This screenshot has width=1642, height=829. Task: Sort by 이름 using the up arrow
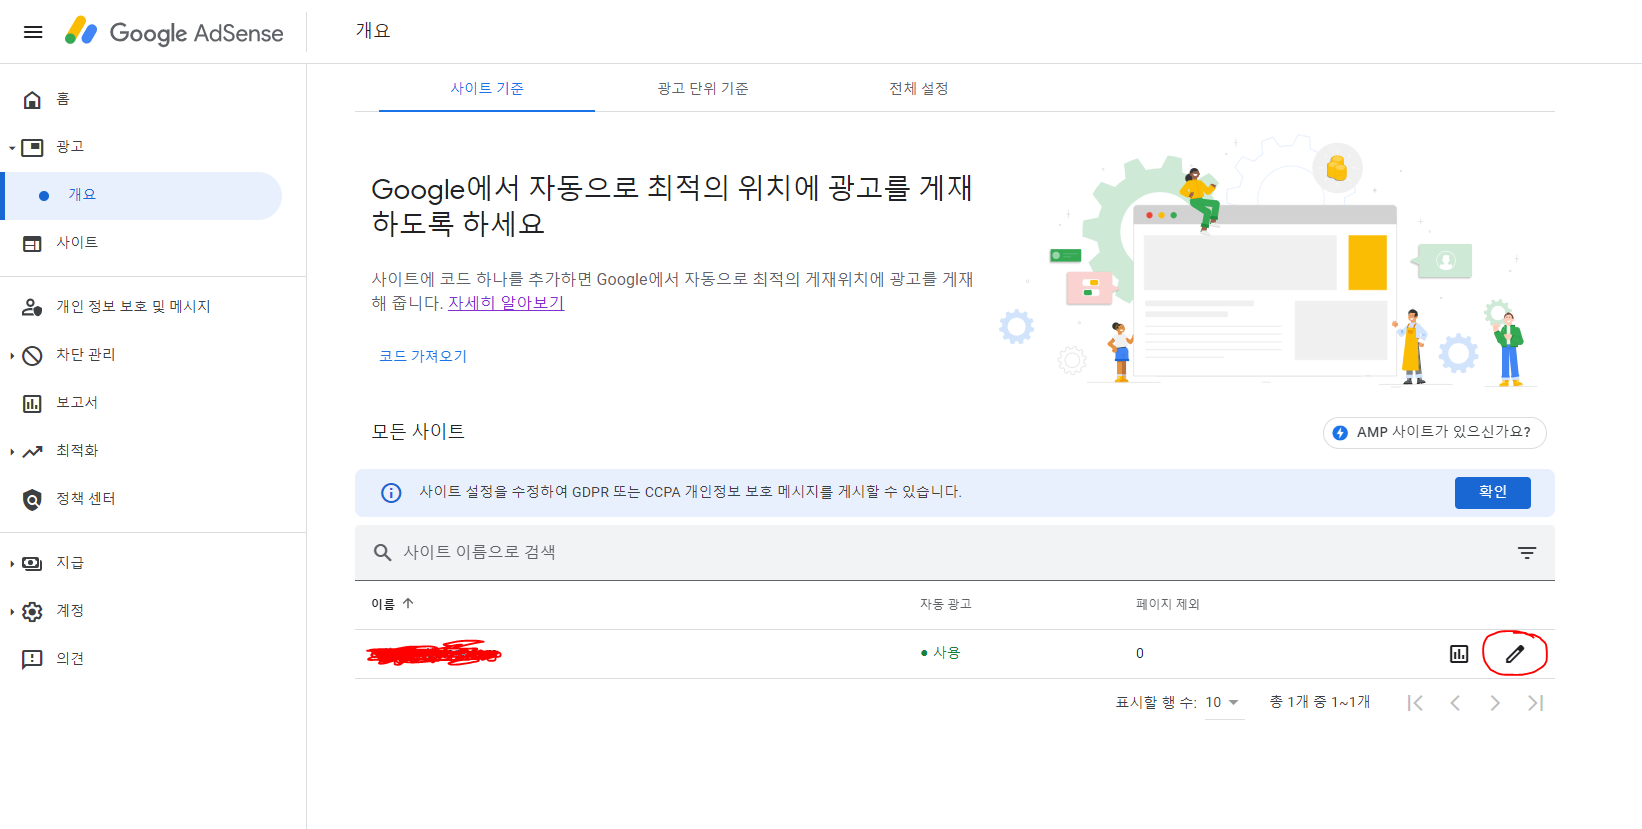click(408, 603)
